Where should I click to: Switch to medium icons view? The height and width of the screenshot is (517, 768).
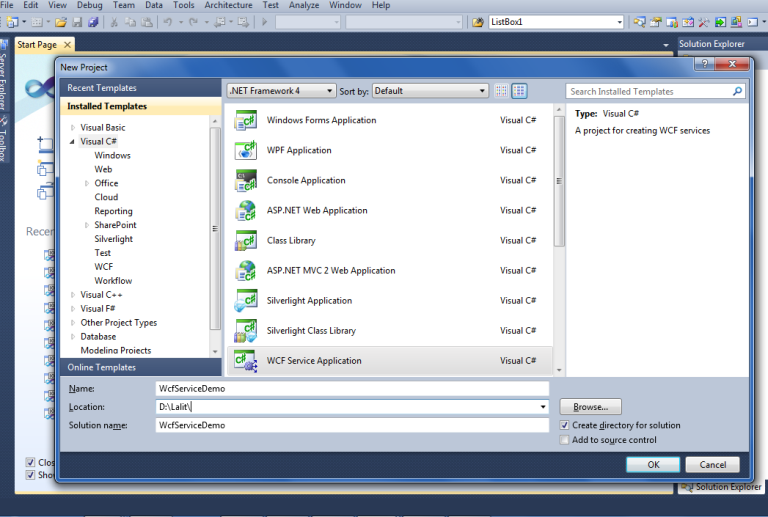tap(519, 91)
